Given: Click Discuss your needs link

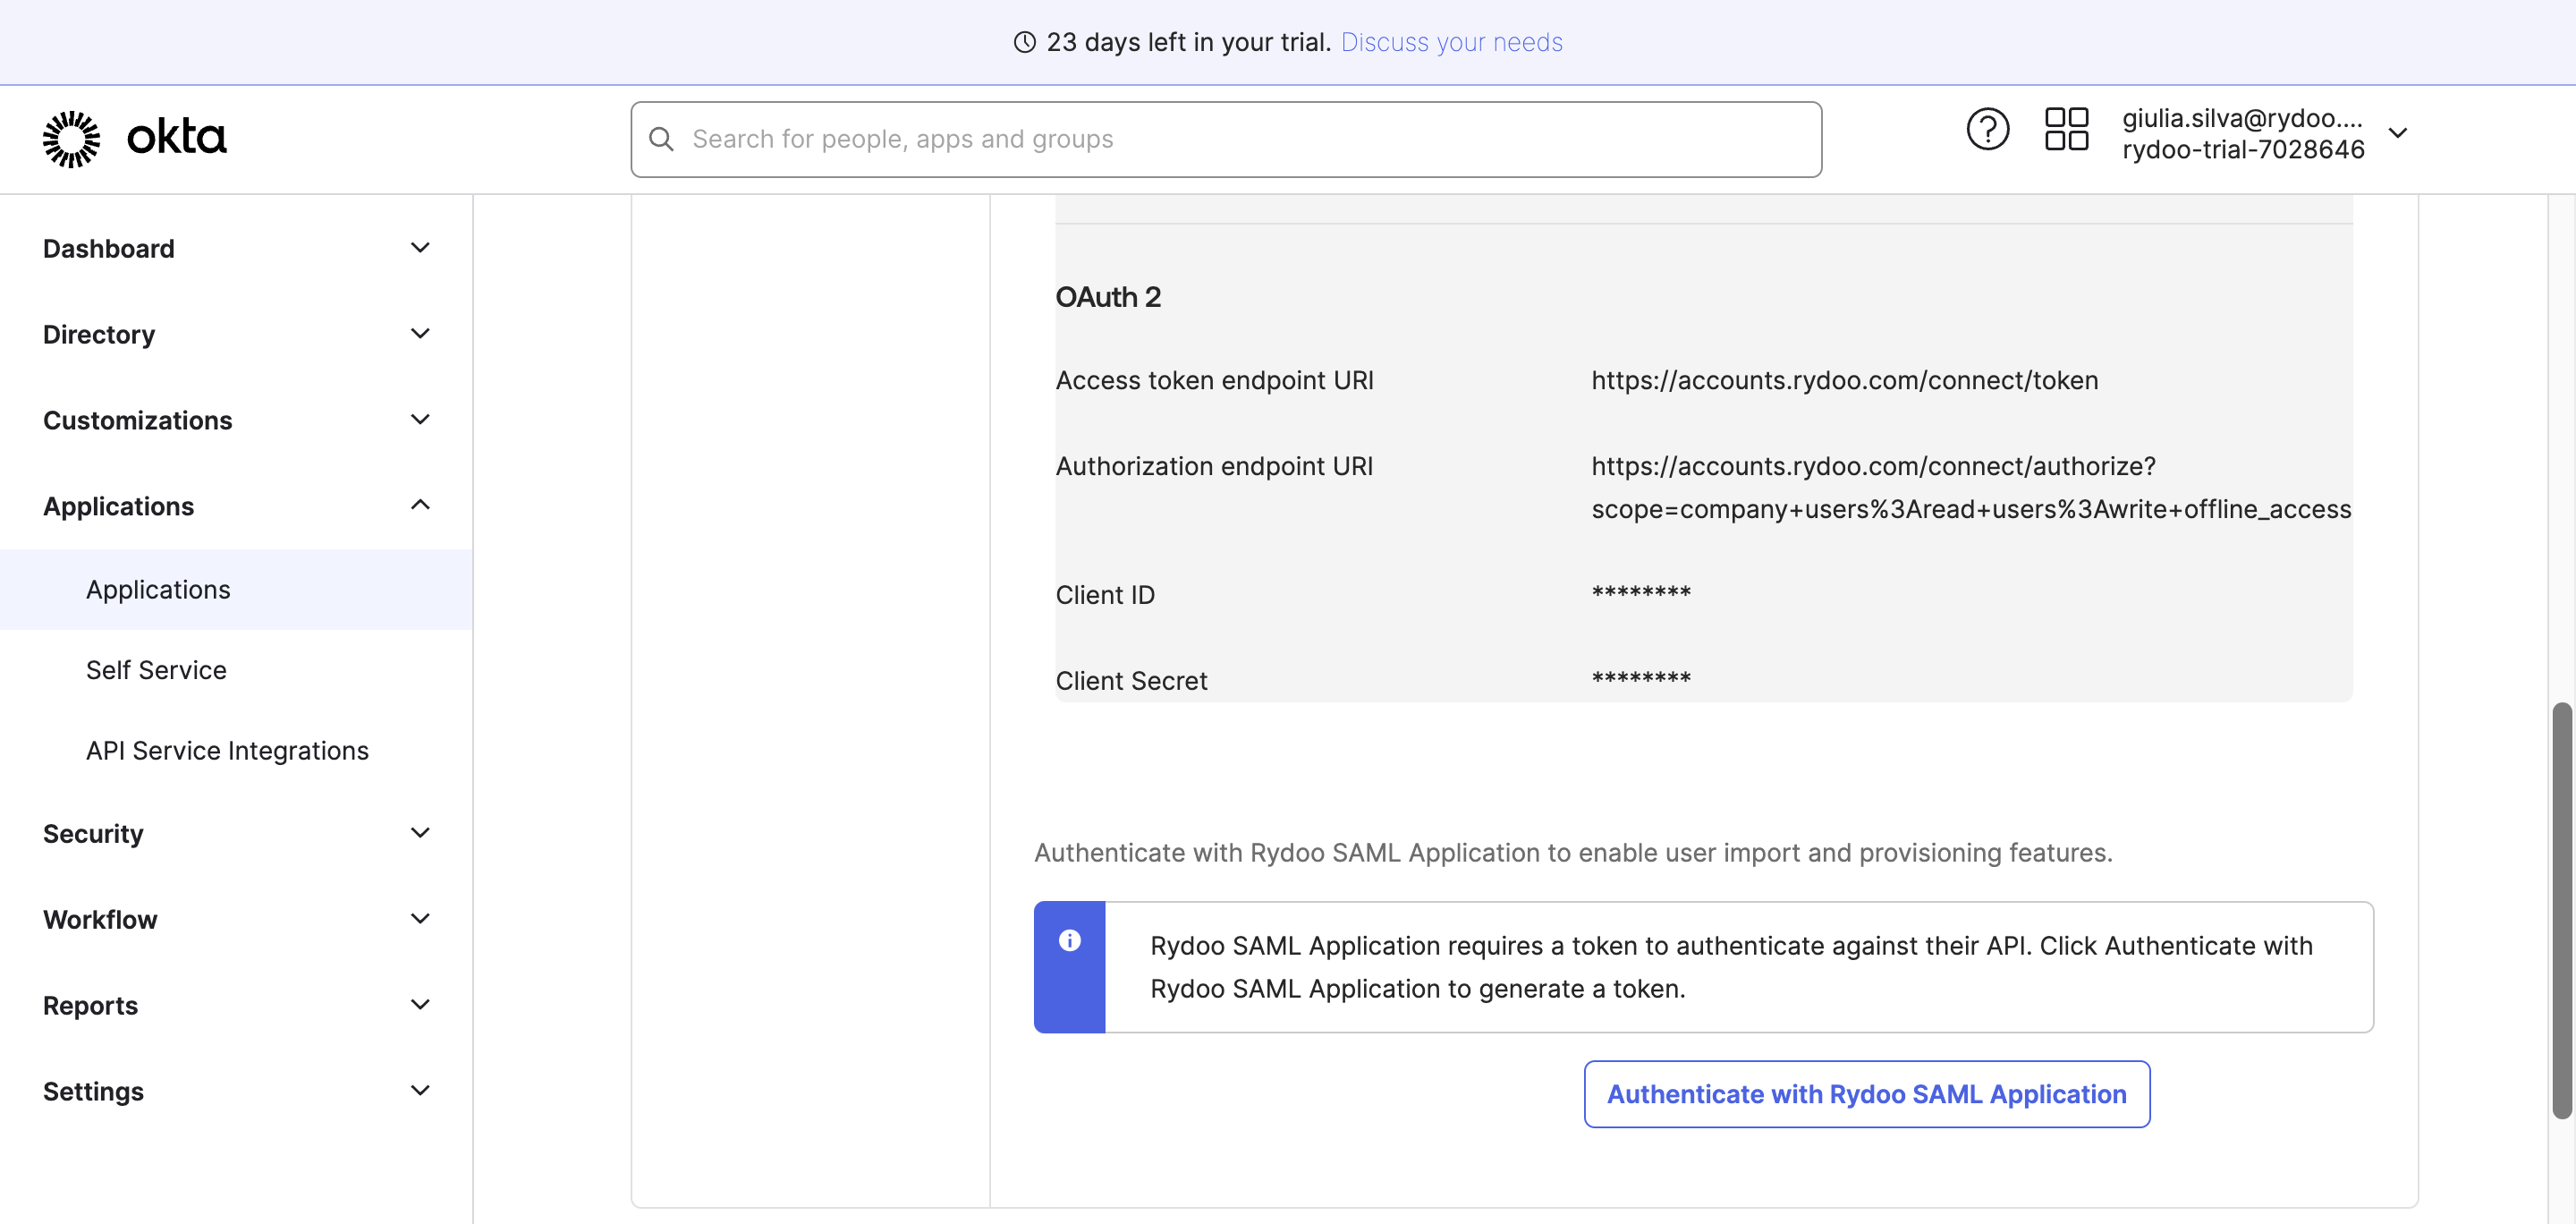Looking at the screenshot, I should [1451, 42].
